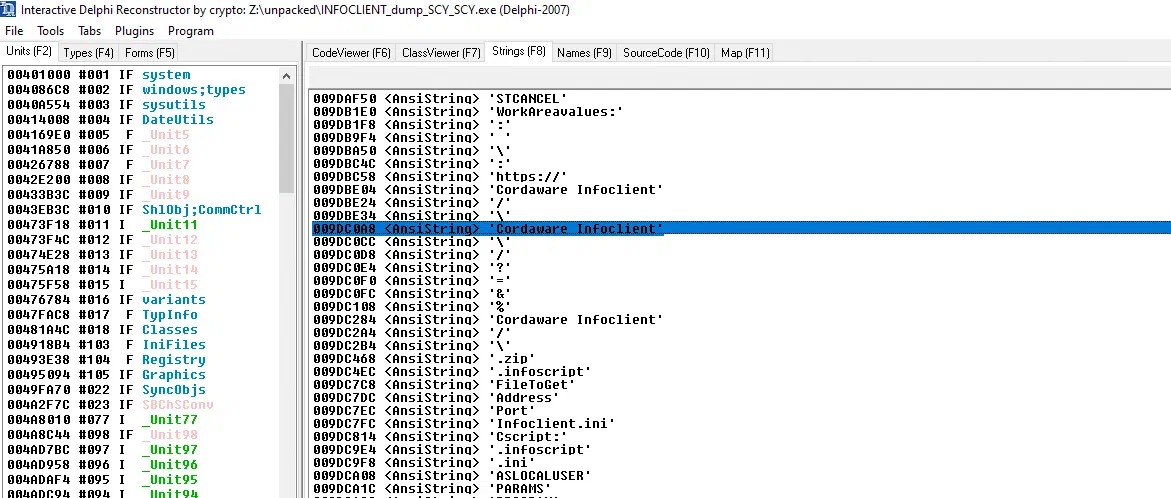1171x498 pixels.
Task: Select the SBChSConv unit row
Action: pyautogui.click(x=142, y=405)
